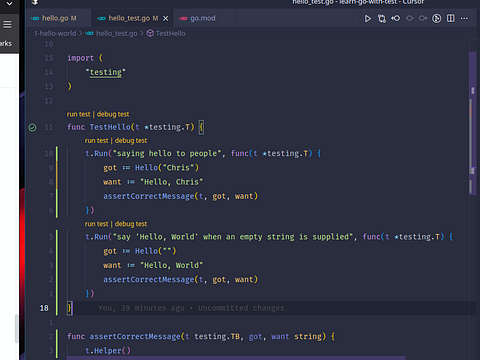Click the split editor icon

tap(451, 18)
